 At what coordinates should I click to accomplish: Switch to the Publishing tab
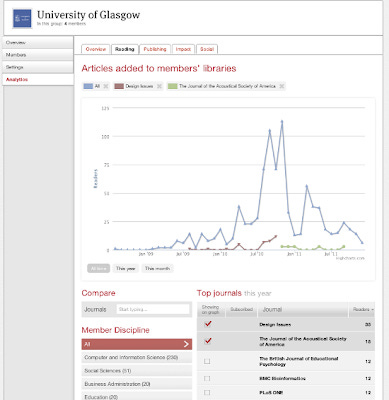(155, 49)
